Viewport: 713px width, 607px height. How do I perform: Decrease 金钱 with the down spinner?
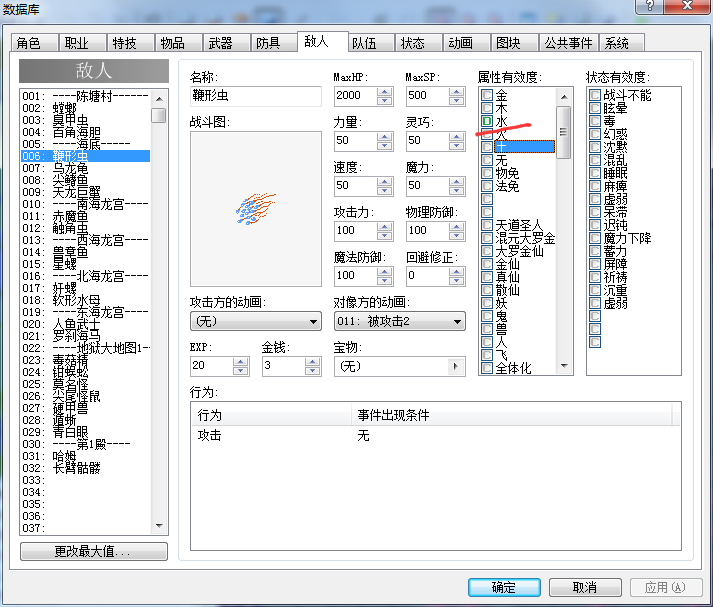tap(312, 371)
